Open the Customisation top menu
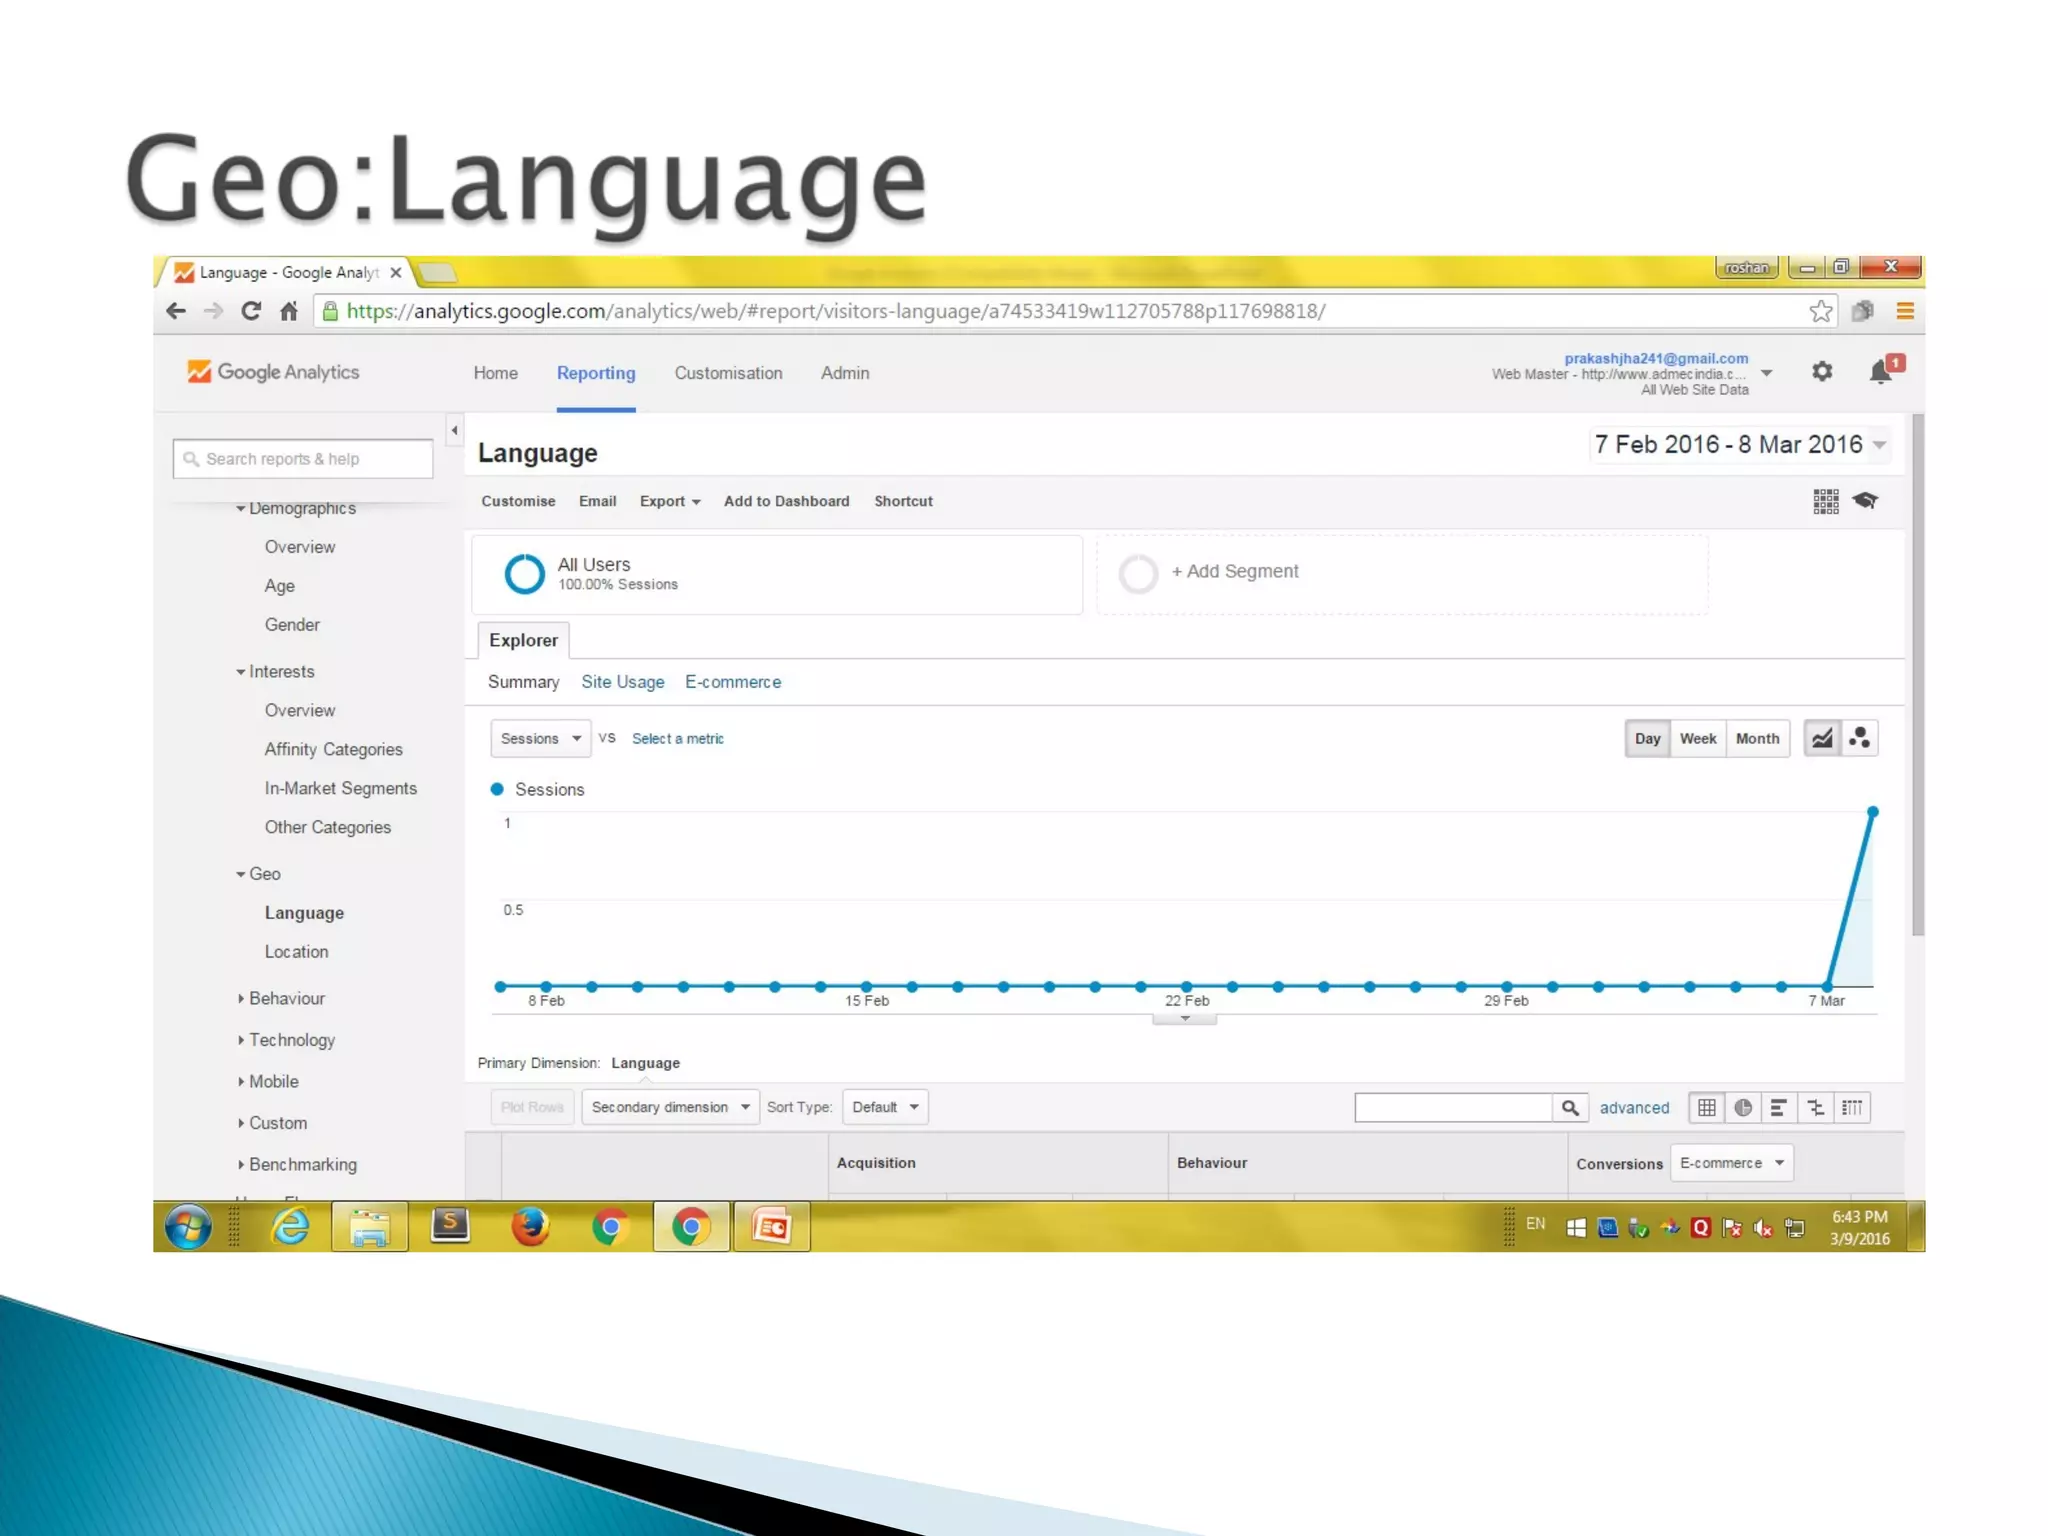Image resolution: width=2048 pixels, height=1536 pixels. 728,373
